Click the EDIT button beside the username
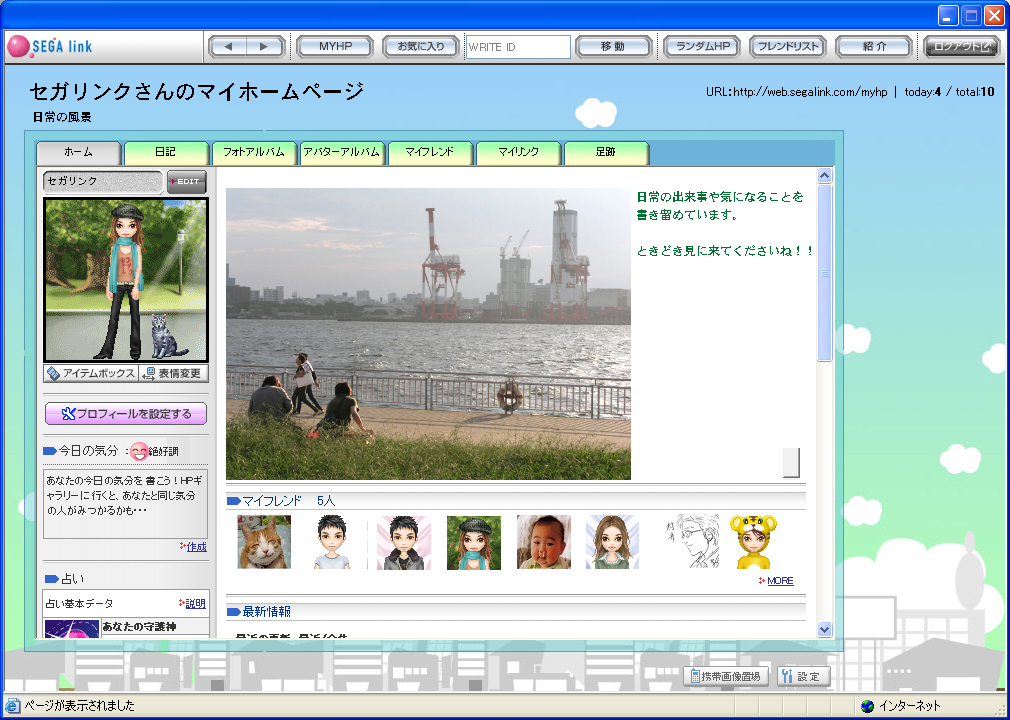The width and height of the screenshot is (1010, 720). 186,181
